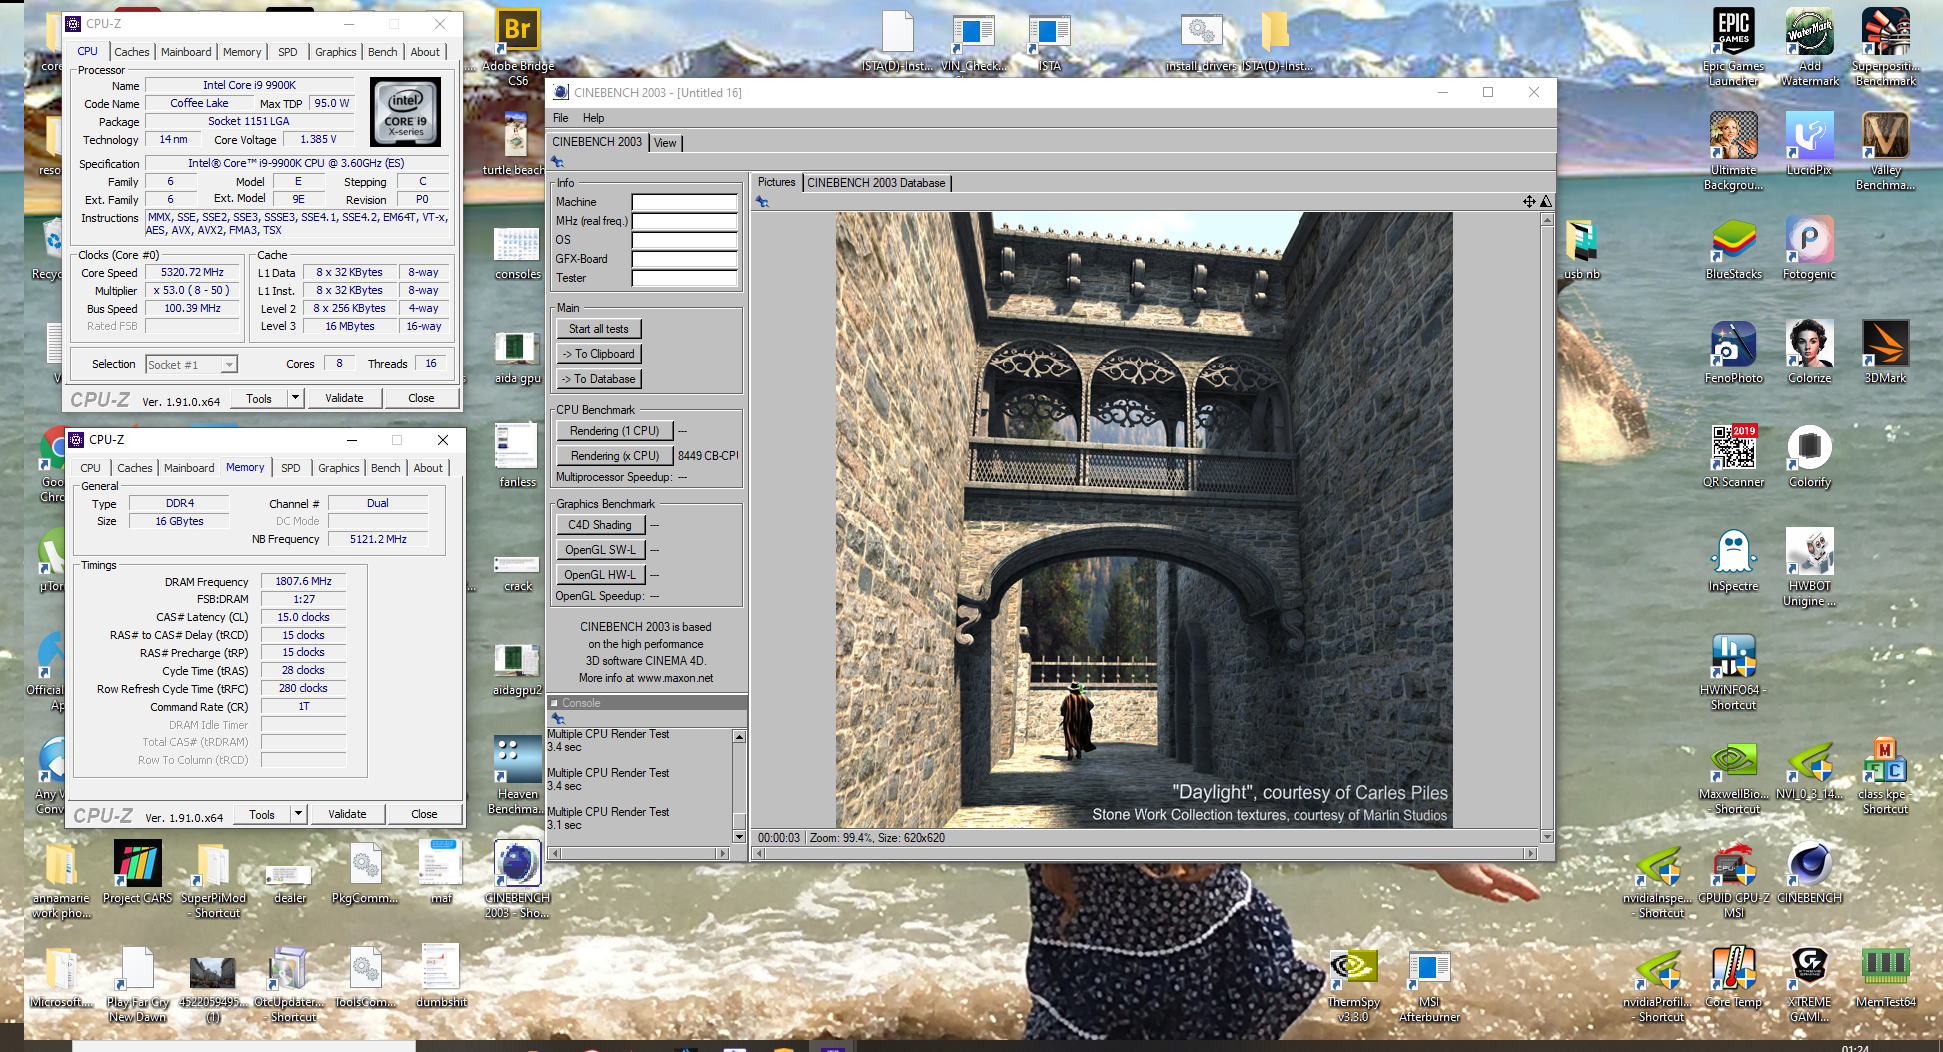Image resolution: width=1943 pixels, height=1052 pixels.
Task: Expand Tools dropdown arrow in bottom CPU-Z
Action: click(298, 814)
